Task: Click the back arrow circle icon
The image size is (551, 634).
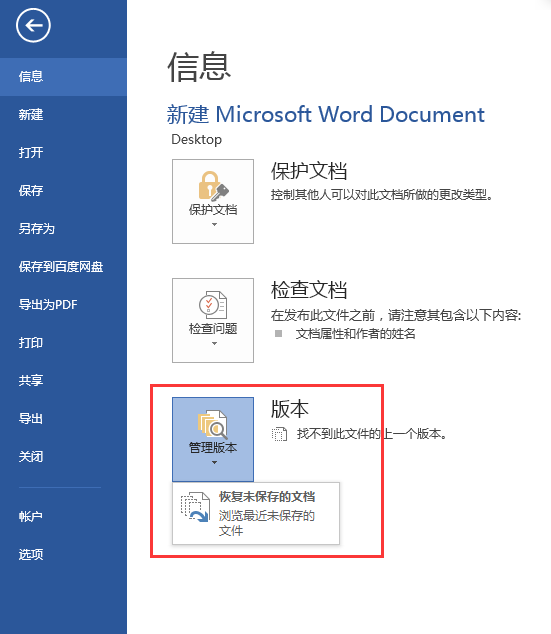Action: pos(33,25)
